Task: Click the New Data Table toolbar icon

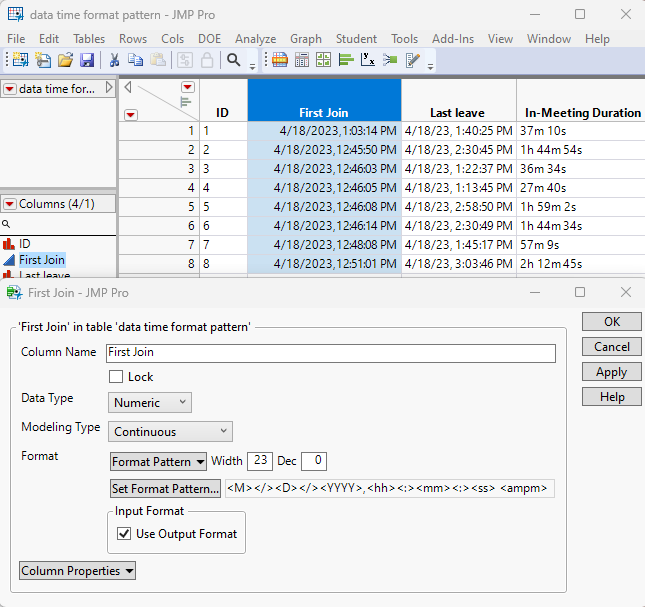Action: tap(19, 60)
